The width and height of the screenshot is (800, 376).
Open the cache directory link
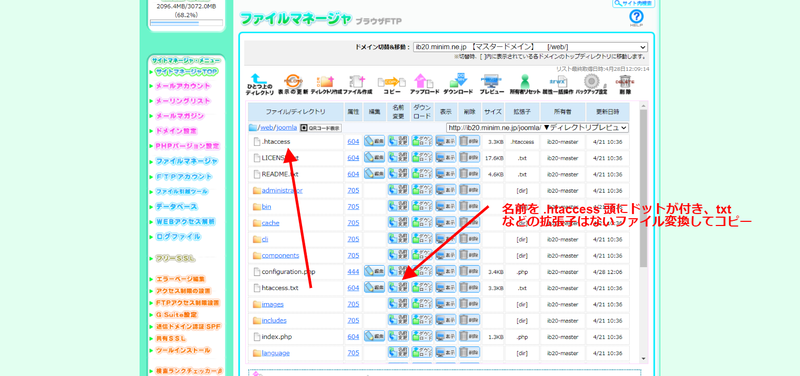[x=270, y=223]
